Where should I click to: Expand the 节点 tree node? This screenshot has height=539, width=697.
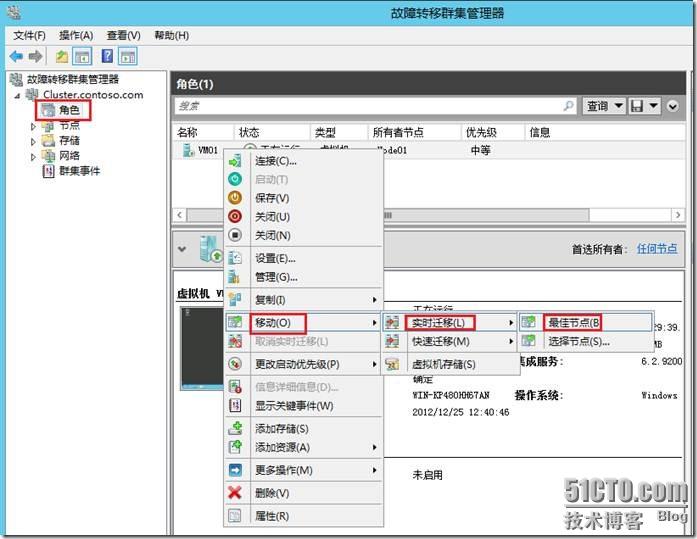[33, 127]
